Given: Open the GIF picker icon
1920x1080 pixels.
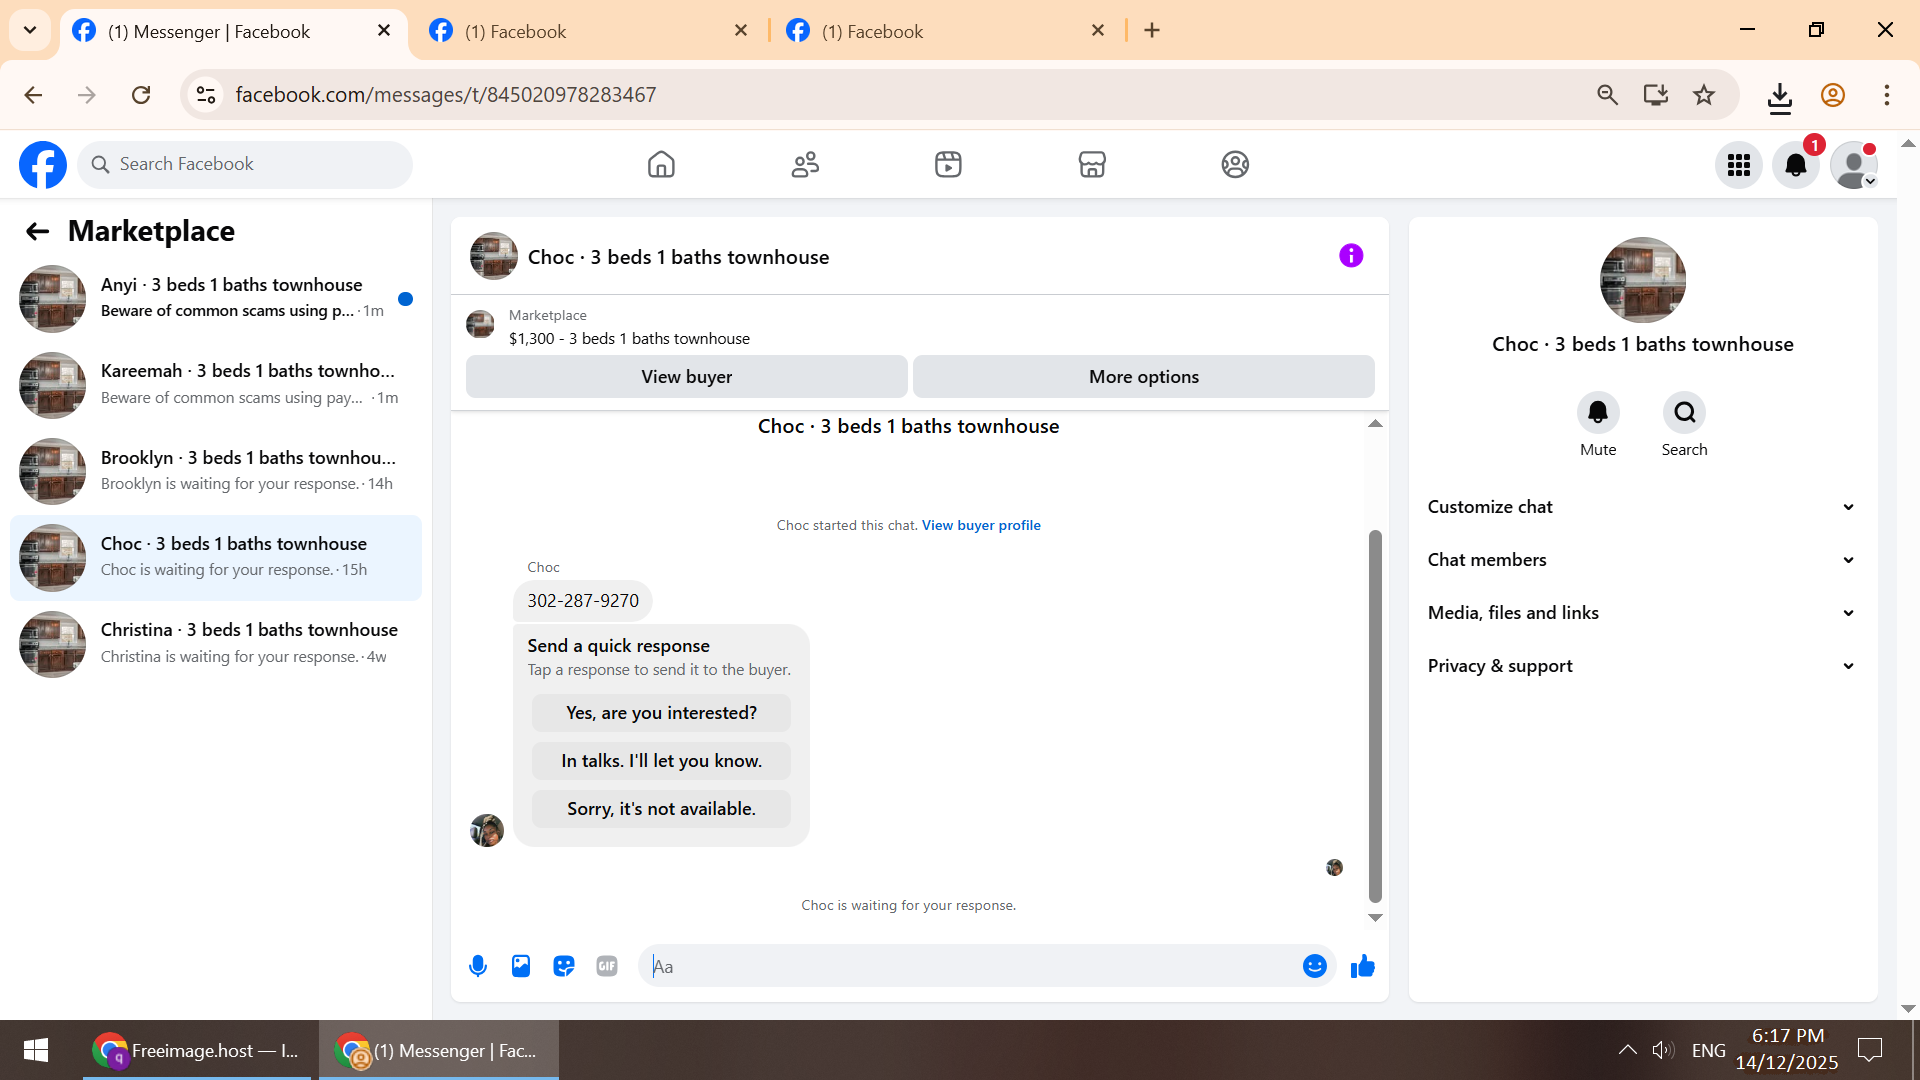Looking at the screenshot, I should coord(607,966).
